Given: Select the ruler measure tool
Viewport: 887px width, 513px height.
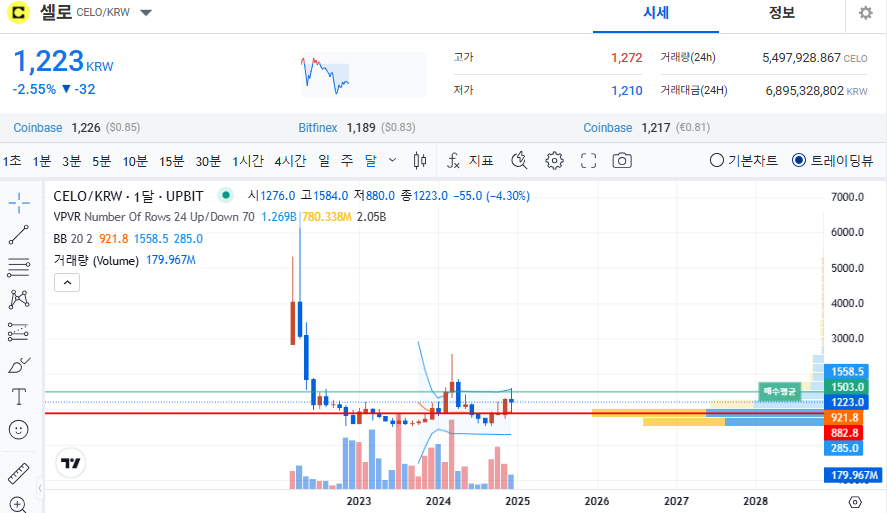Looking at the screenshot, I should point(19,473).
